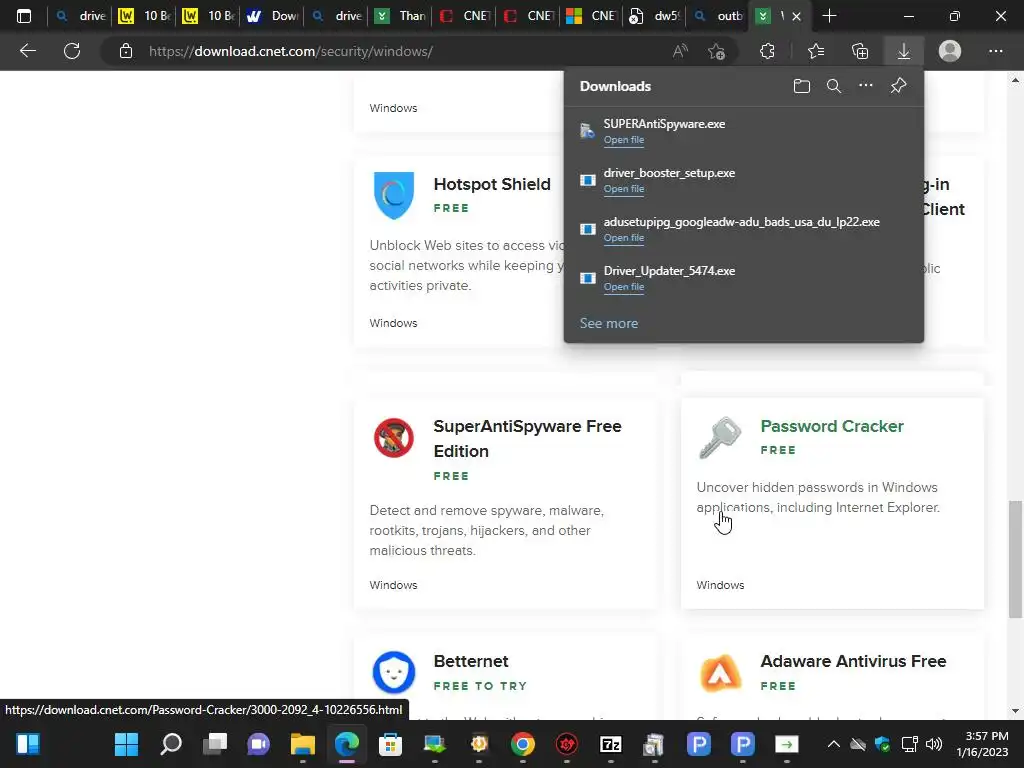Pin the Downloads panel
The image size is (1024, 768).
pos(899,86)
